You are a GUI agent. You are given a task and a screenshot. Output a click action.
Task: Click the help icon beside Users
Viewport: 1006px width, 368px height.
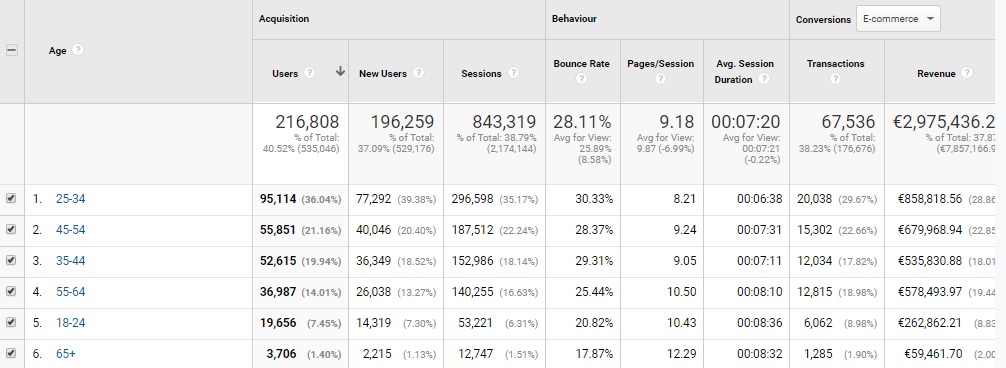click(x=309, y=73)
